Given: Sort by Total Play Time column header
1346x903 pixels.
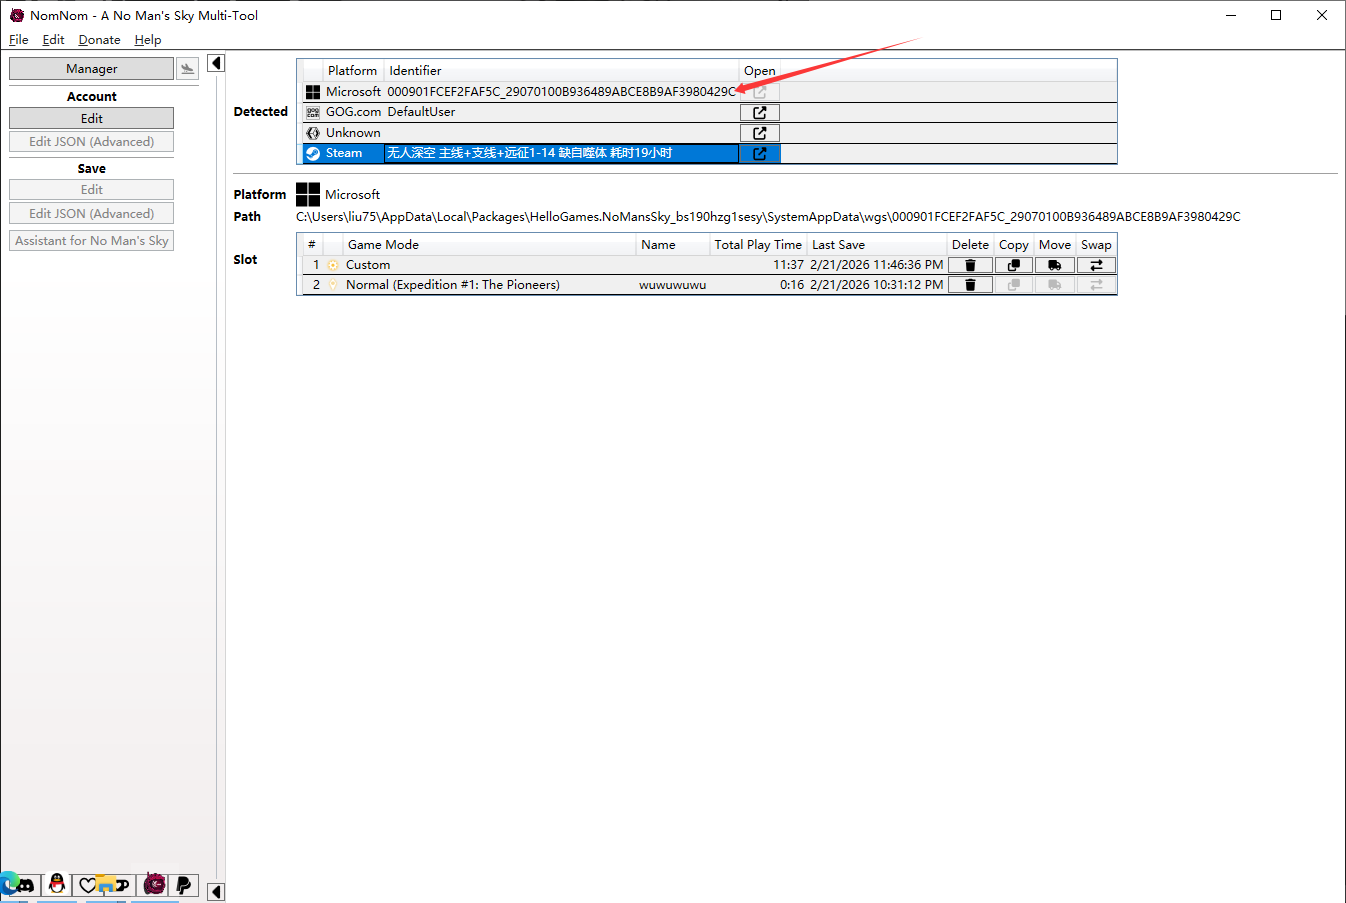Looking at the screenshot, I should tap(757, 245).
